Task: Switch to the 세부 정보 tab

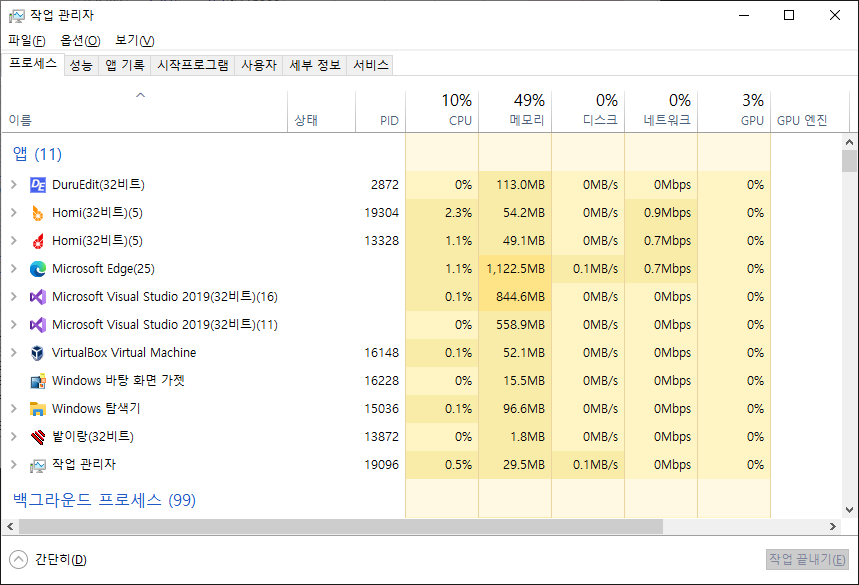Action: (315, 65)
